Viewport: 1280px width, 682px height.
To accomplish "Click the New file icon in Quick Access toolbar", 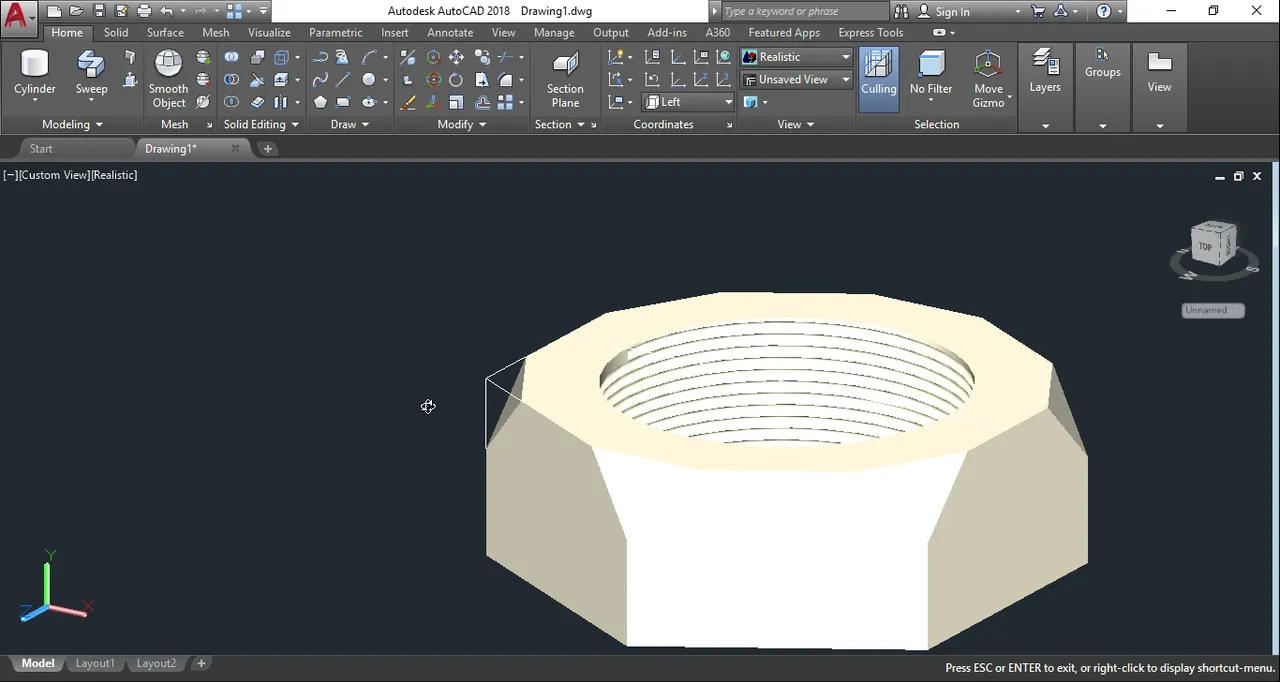I will (54, 11).
